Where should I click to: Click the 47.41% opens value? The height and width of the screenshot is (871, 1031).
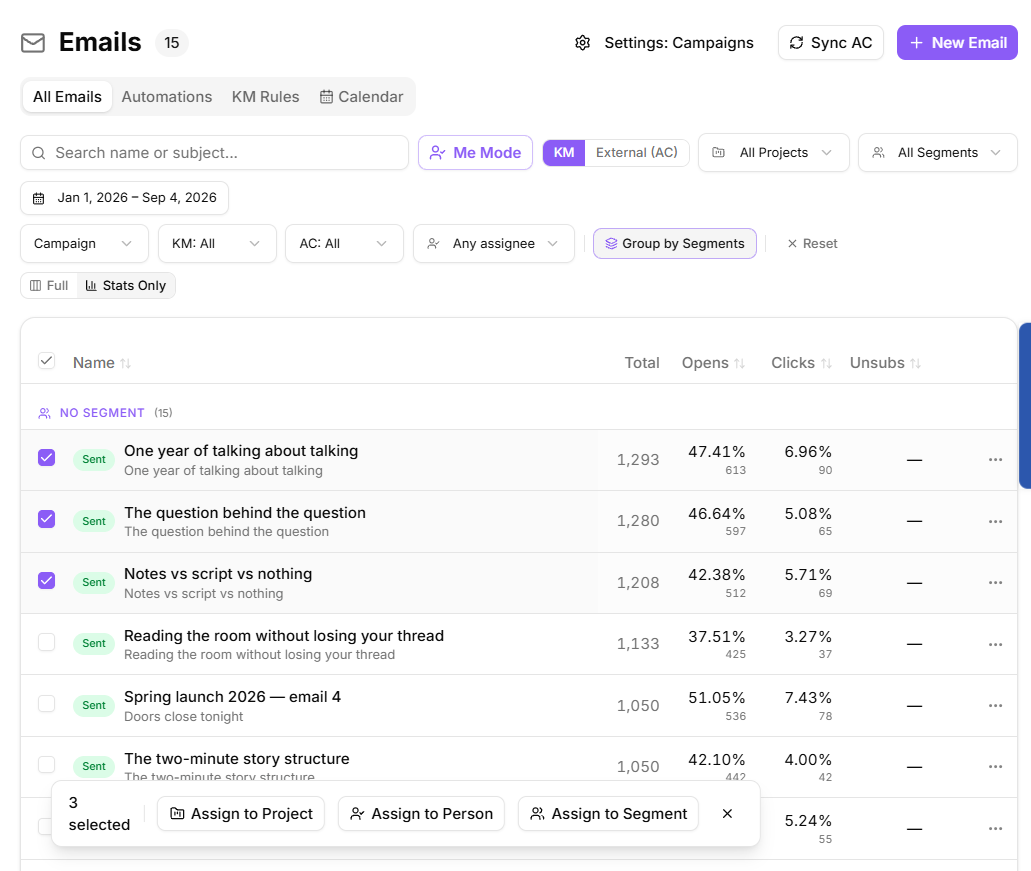(717, 452)
